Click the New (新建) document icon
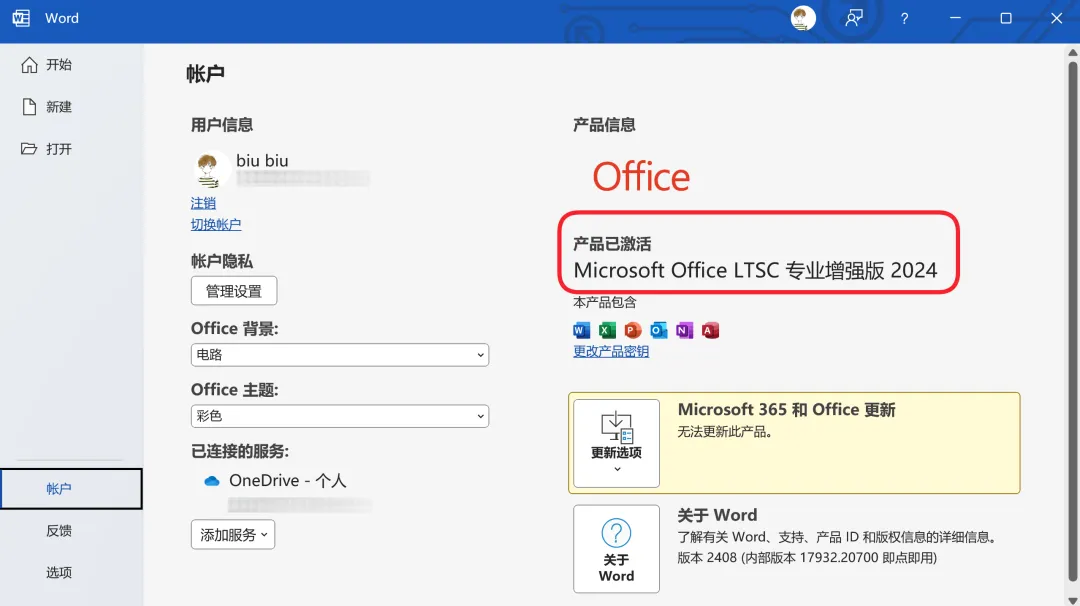1080x606 pixels. pos(29,107)
